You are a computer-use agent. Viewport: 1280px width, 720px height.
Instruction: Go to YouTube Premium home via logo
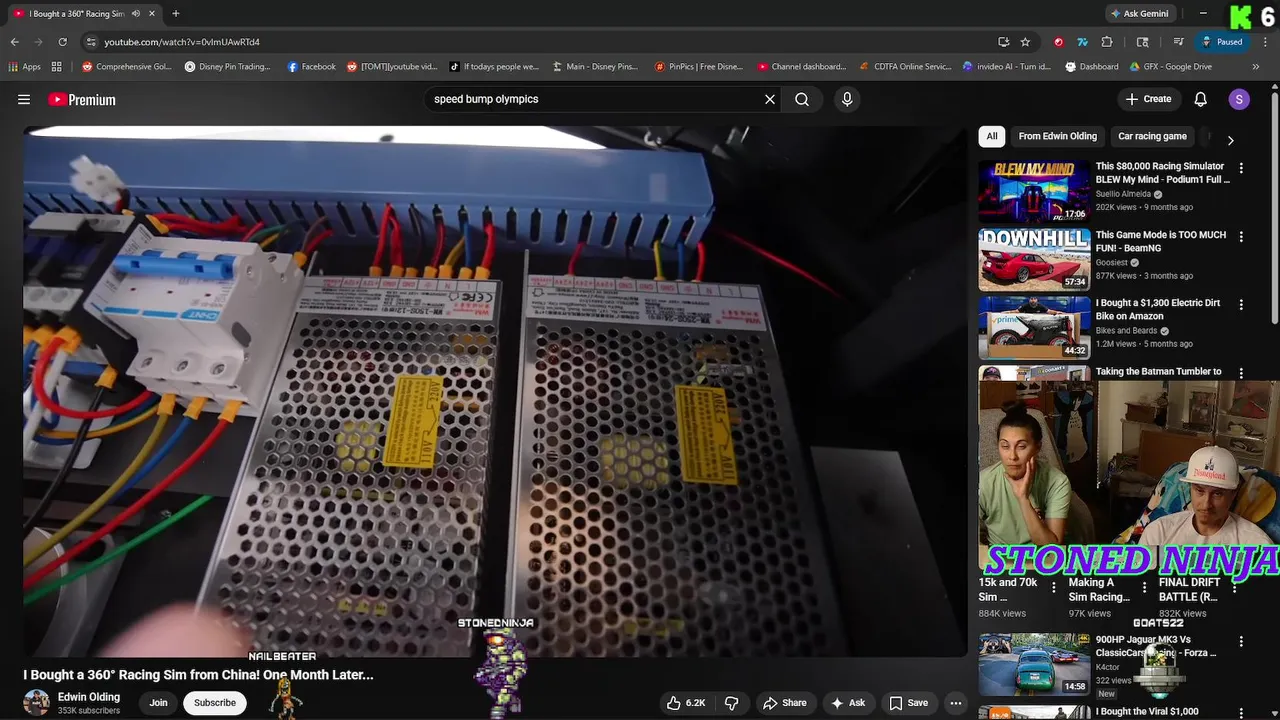pyautogui.click(x=82, y=99)
